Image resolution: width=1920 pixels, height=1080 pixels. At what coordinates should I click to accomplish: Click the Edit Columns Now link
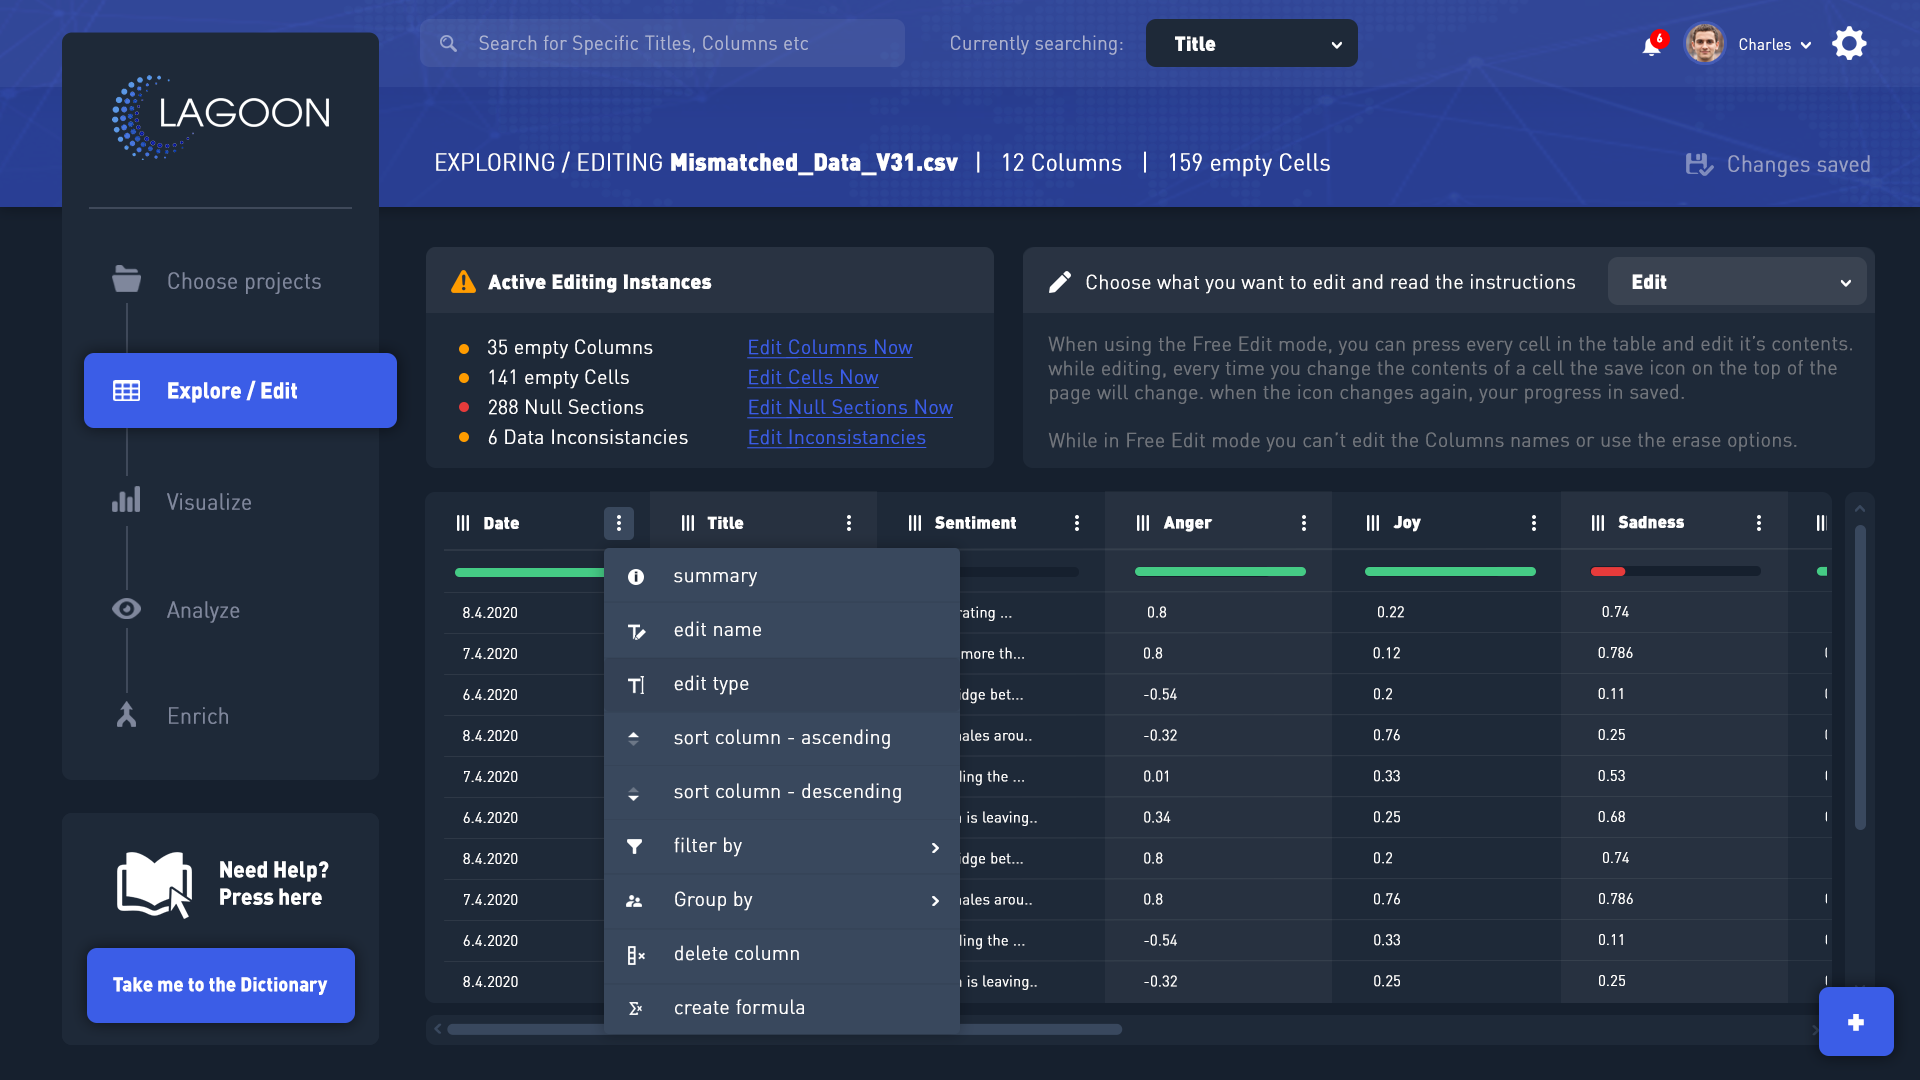830,347
